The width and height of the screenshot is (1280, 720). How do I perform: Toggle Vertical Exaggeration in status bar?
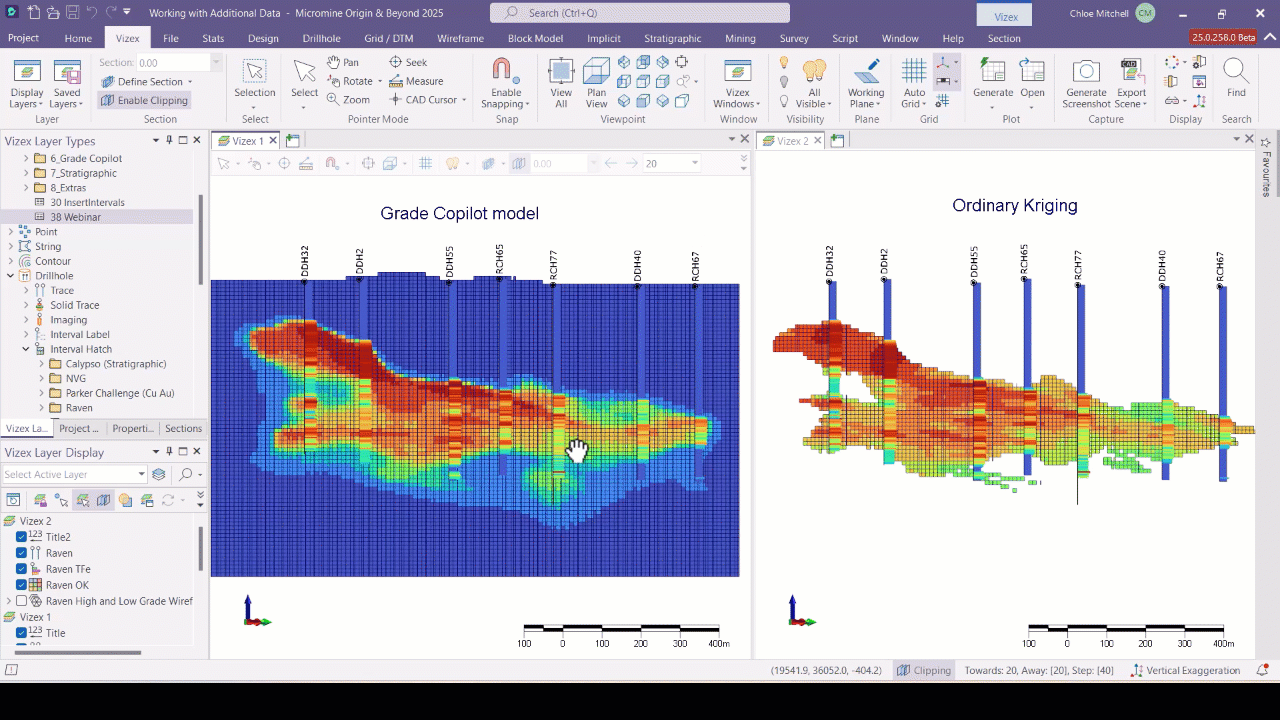click(1186, 670)
